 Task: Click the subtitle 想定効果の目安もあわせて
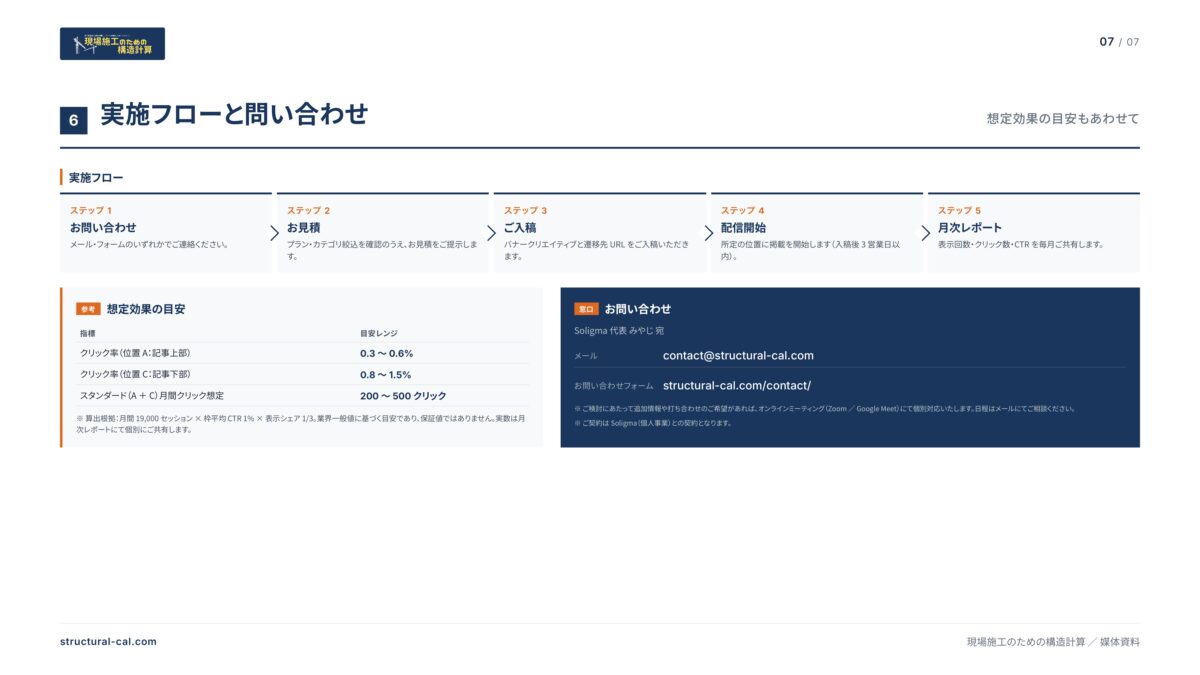point(1063,118)
